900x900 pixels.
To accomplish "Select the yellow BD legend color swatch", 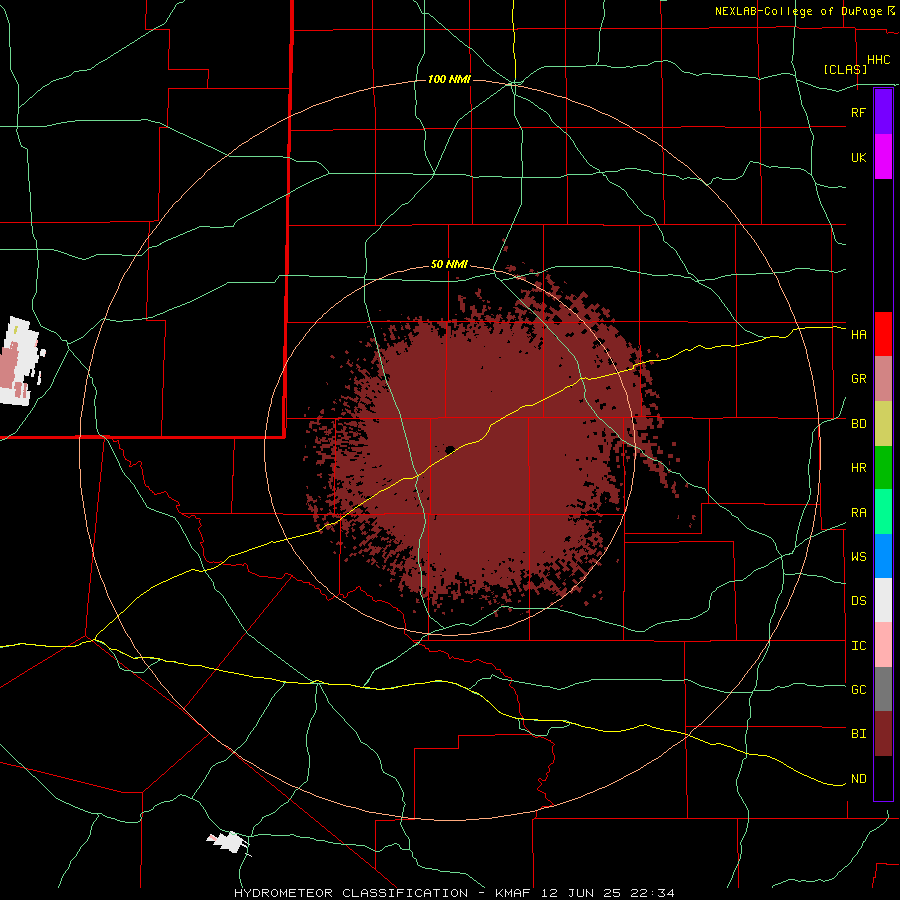I will click(883, 424).
